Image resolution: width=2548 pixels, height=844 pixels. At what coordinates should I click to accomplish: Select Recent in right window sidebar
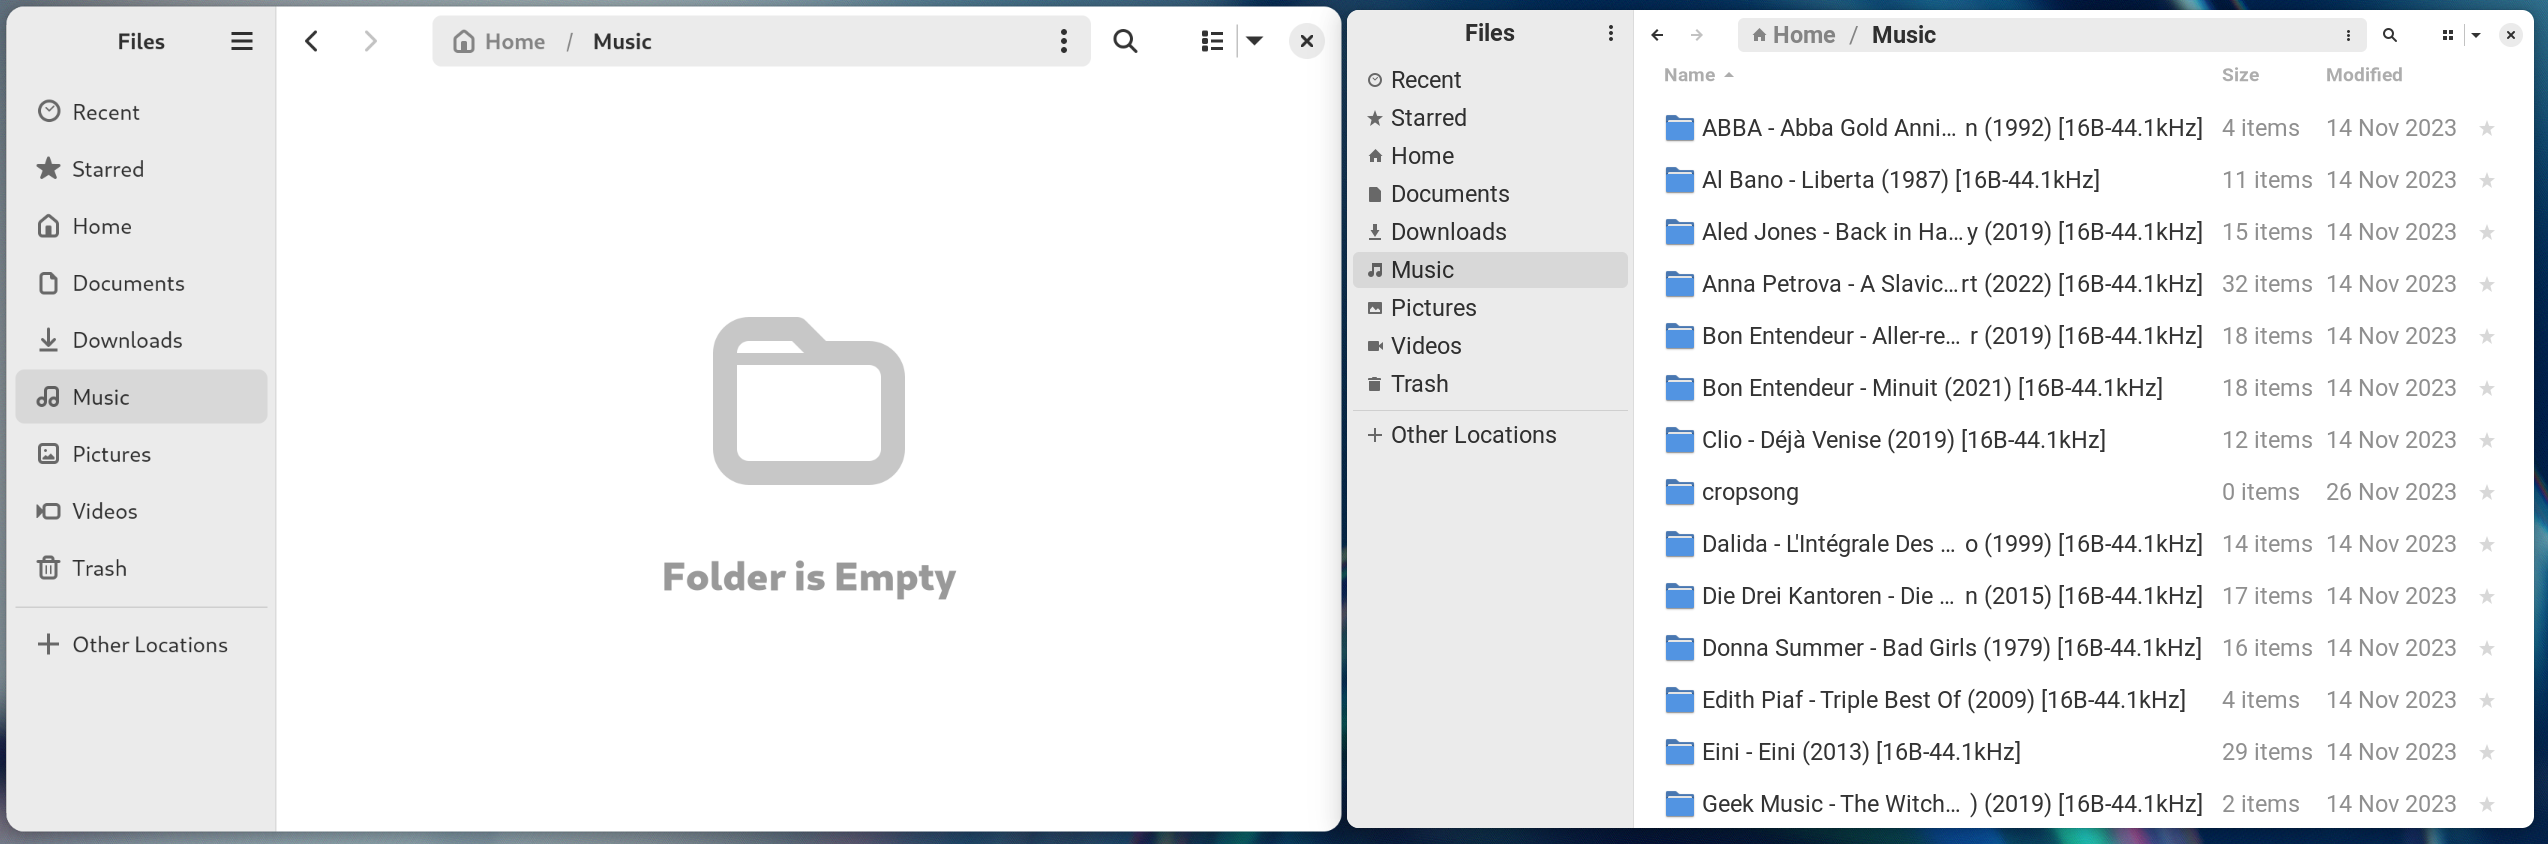pos(1490,80)
